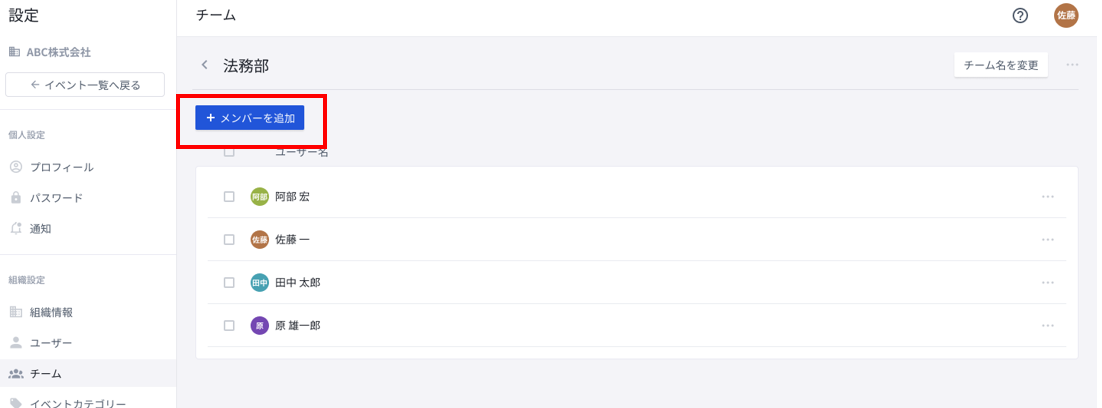Go back using the chevron beside 法務部
Viewport: 1102px width, 408px height.
(x=205, y=65)
